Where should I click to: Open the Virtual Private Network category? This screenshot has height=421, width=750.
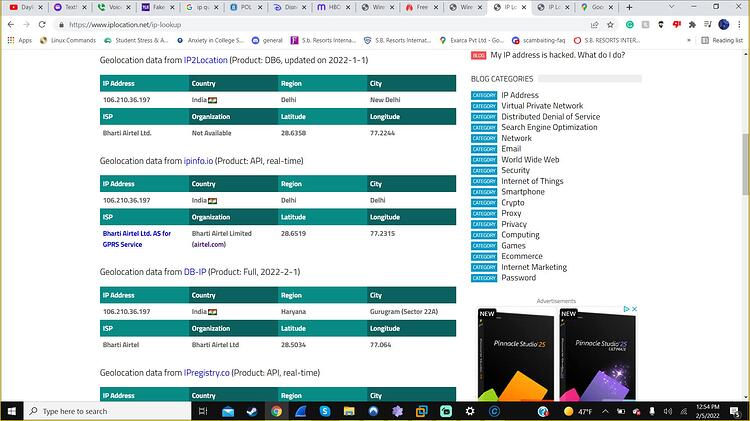coord(542,106)
